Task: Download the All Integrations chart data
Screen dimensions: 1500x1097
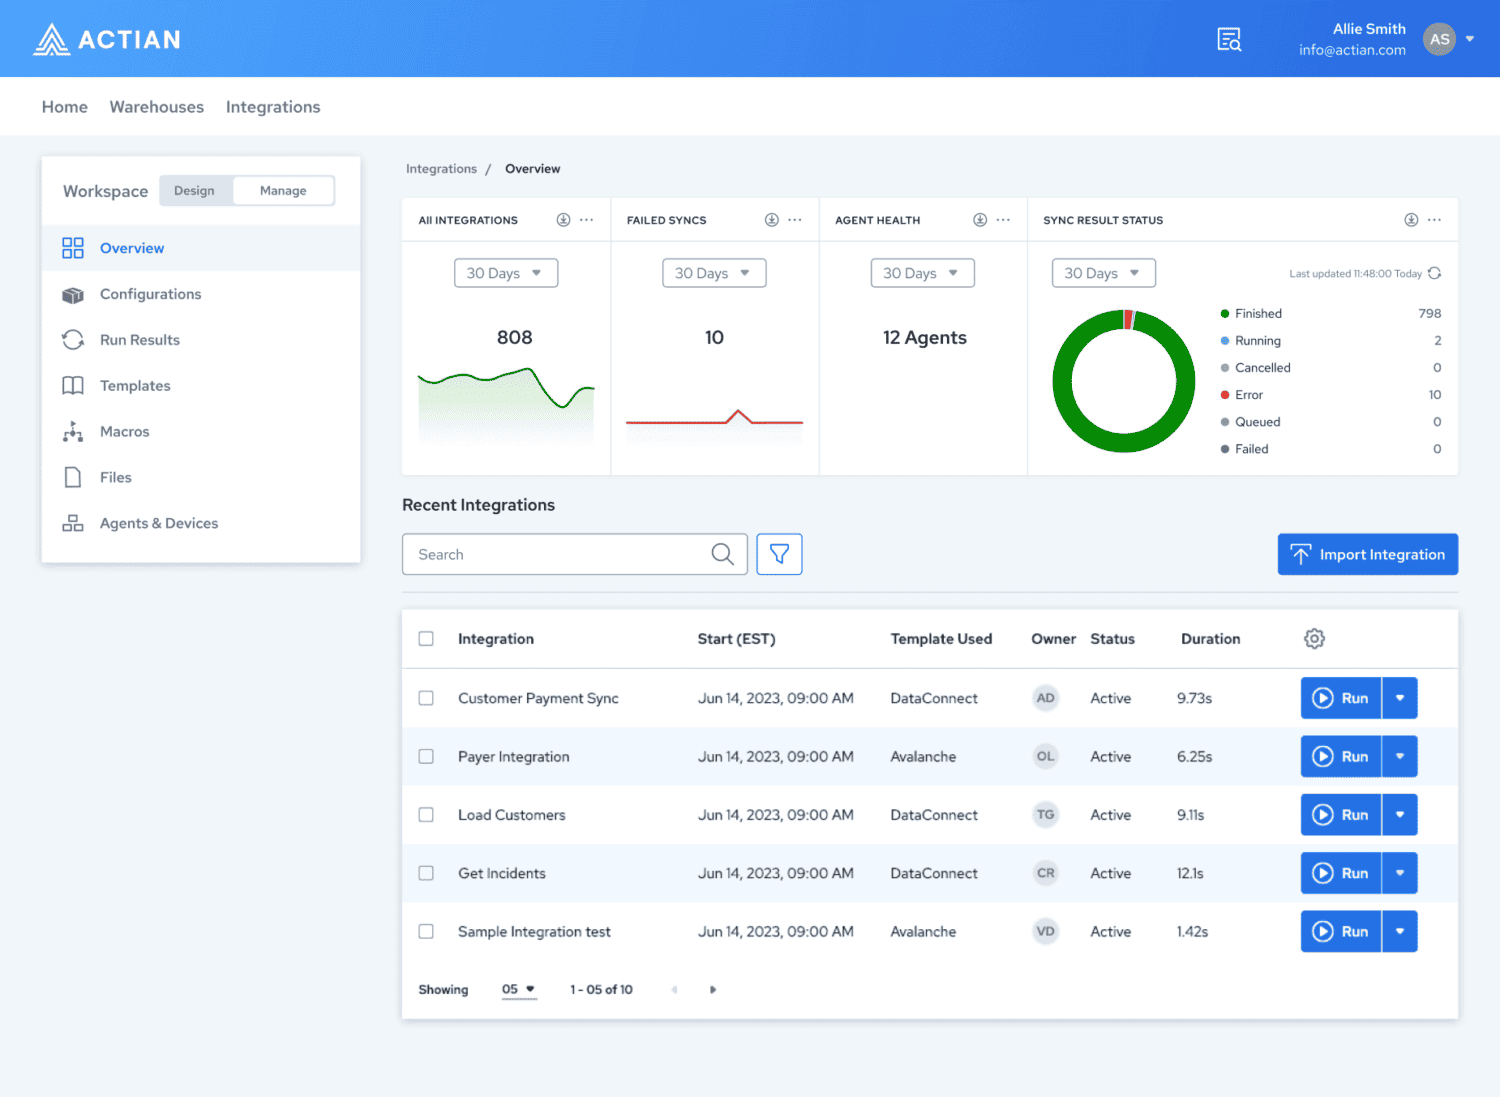Action: (x=563, y=219)
